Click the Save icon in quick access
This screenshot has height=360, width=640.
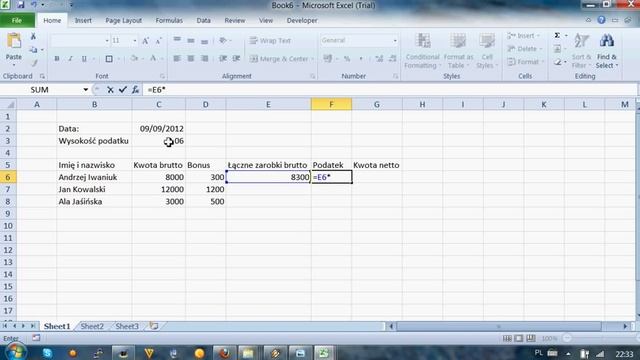pos(20,5)
